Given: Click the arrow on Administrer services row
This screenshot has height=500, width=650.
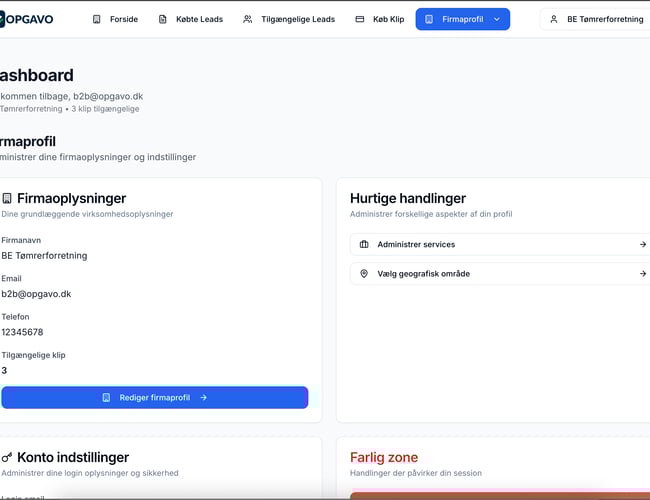Looking at the screenshot, I should [x=643, y=244].
